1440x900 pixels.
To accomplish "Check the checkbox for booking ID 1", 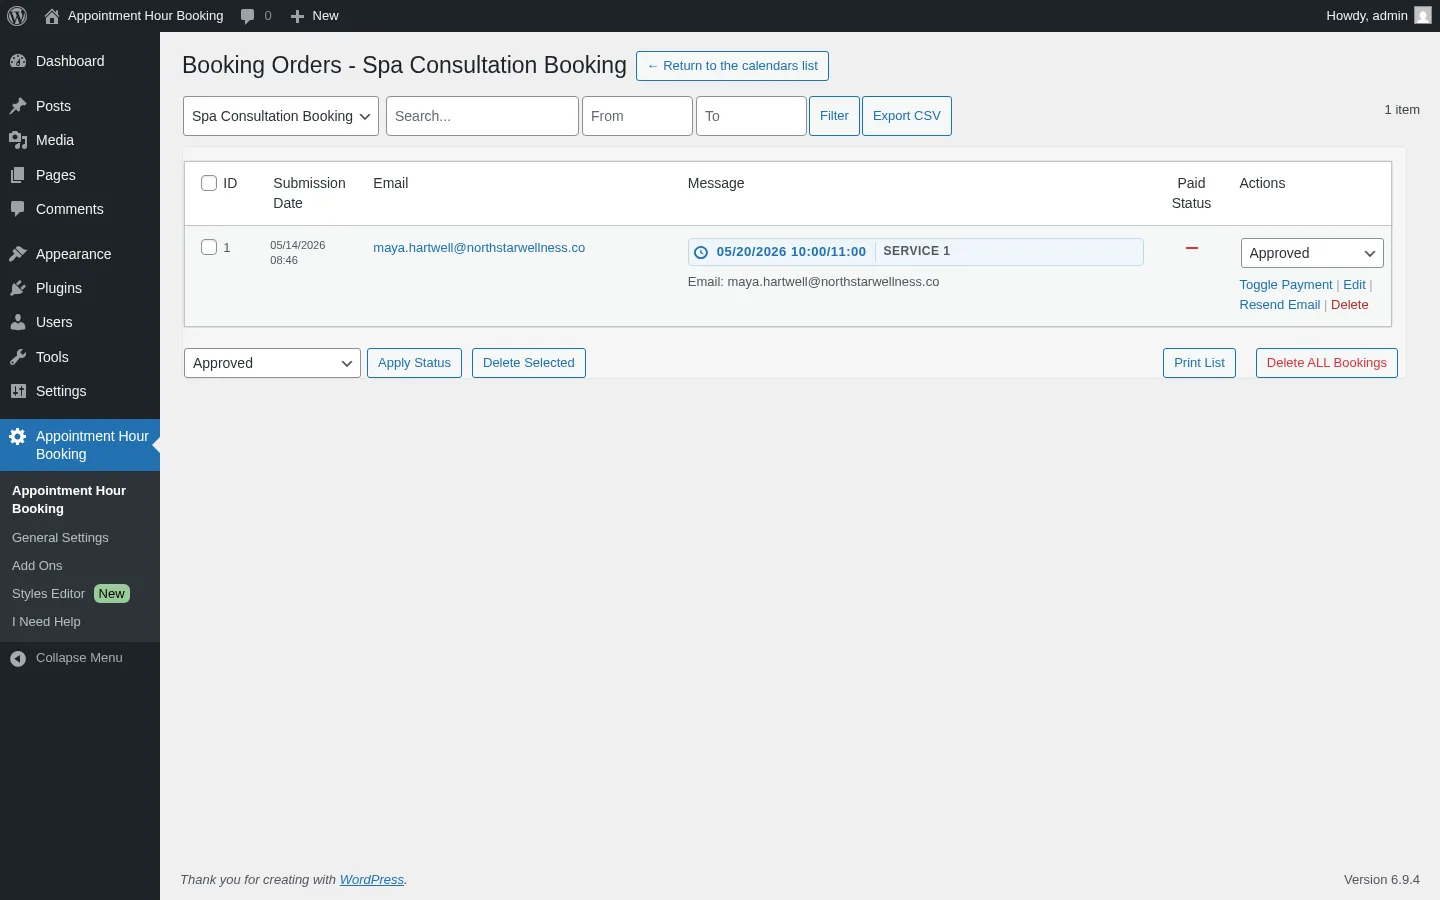I will pyautogui.click(x=209, y=247).
